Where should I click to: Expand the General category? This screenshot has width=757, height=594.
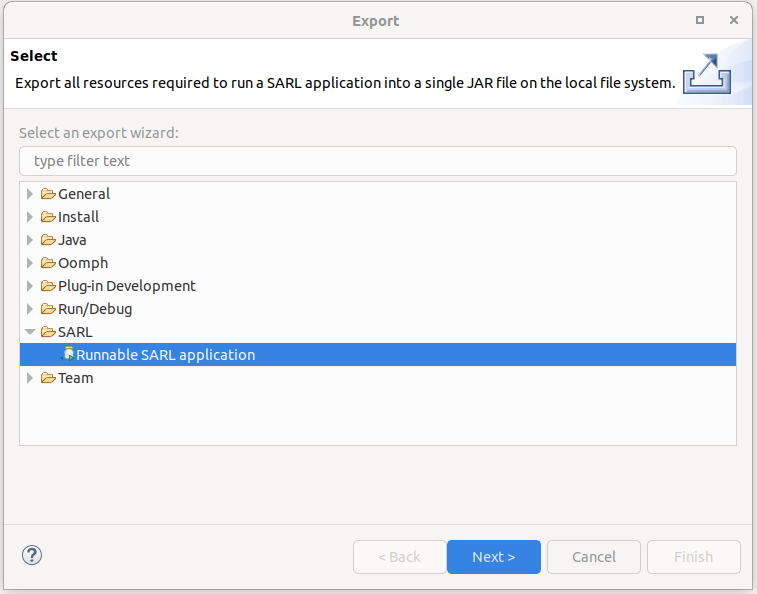click(30, 194)
